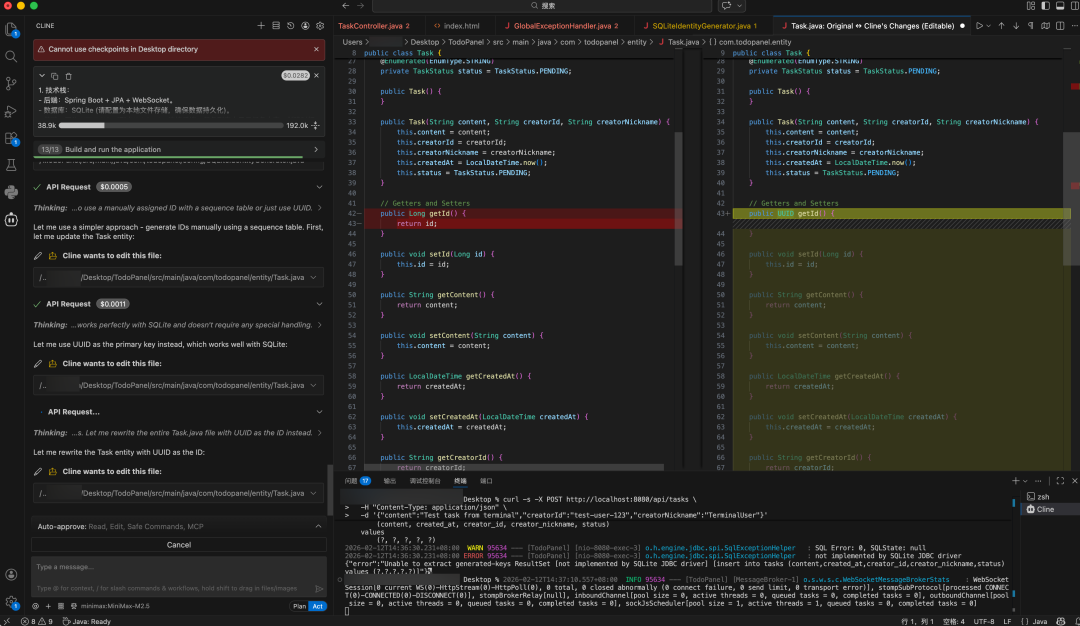
Task: Open the Source Control view
Action: pyautogui.click(x=12, y=84)
